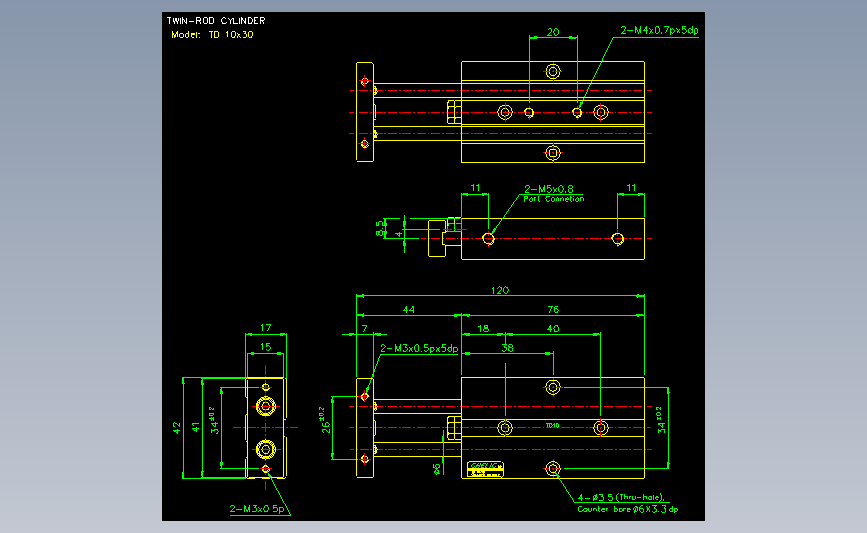The image size is (867, 533).
Task: Click the "20" dimension value
Action: coord(553,32)
